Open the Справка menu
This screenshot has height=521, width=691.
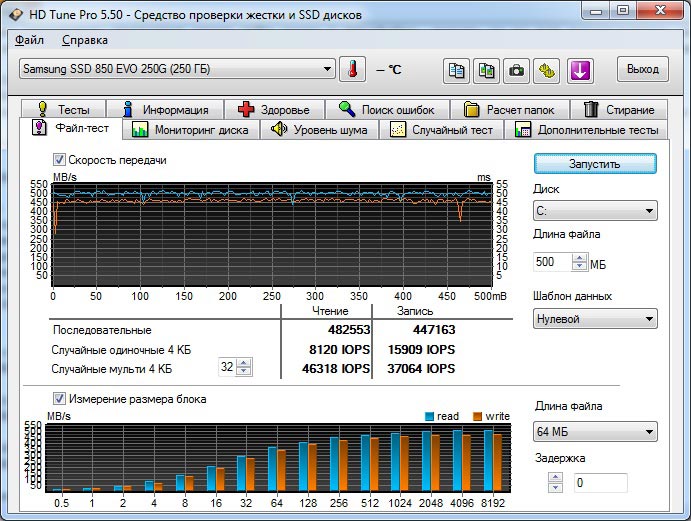85,40
